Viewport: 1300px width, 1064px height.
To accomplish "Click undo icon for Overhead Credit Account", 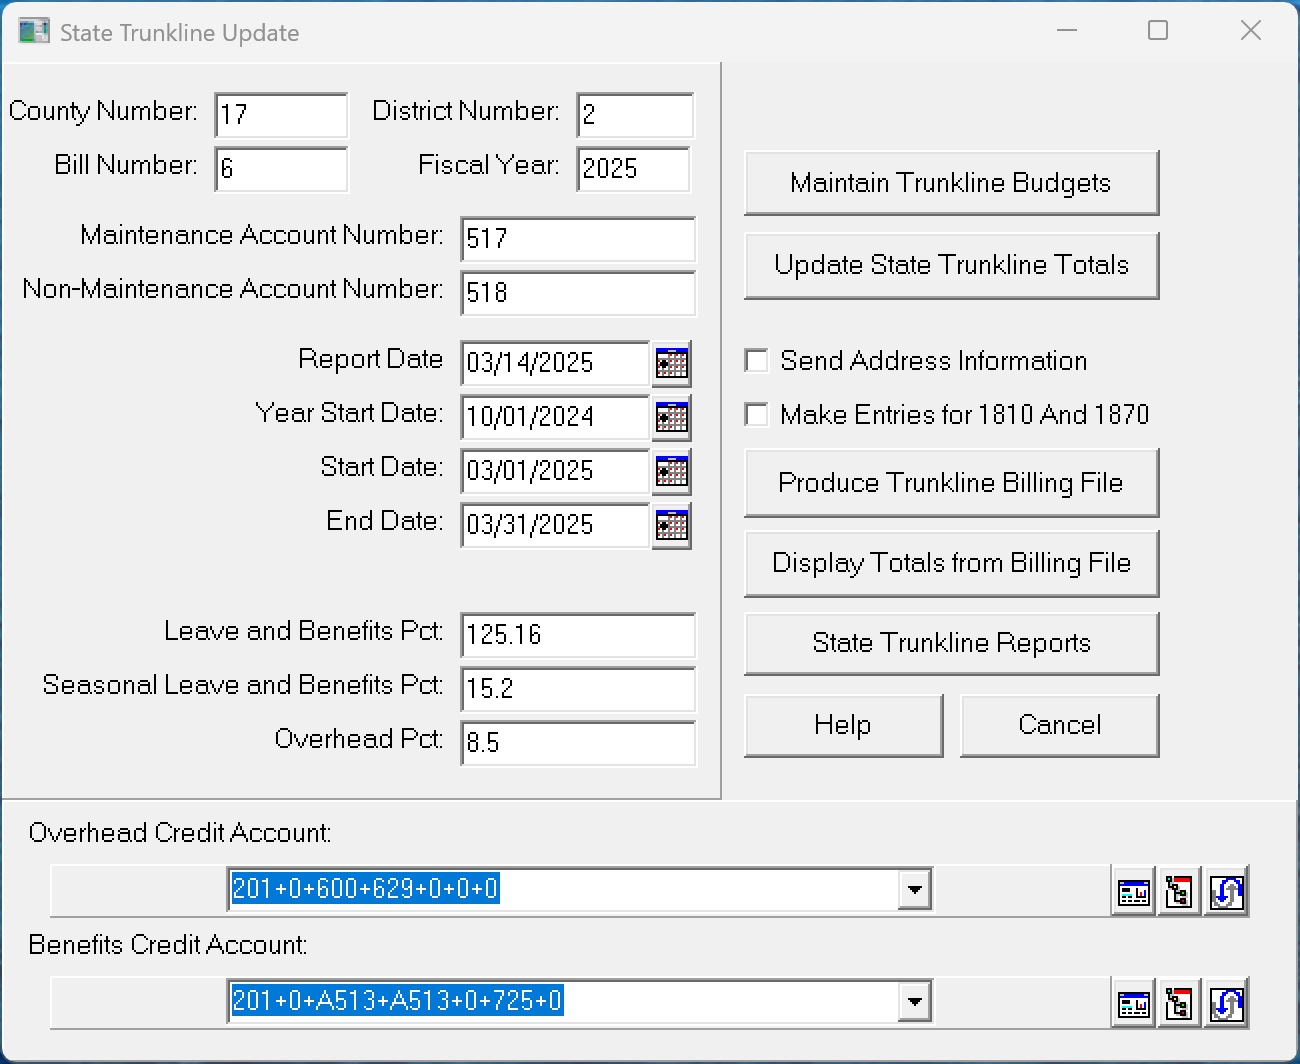I will (1226, 891).
